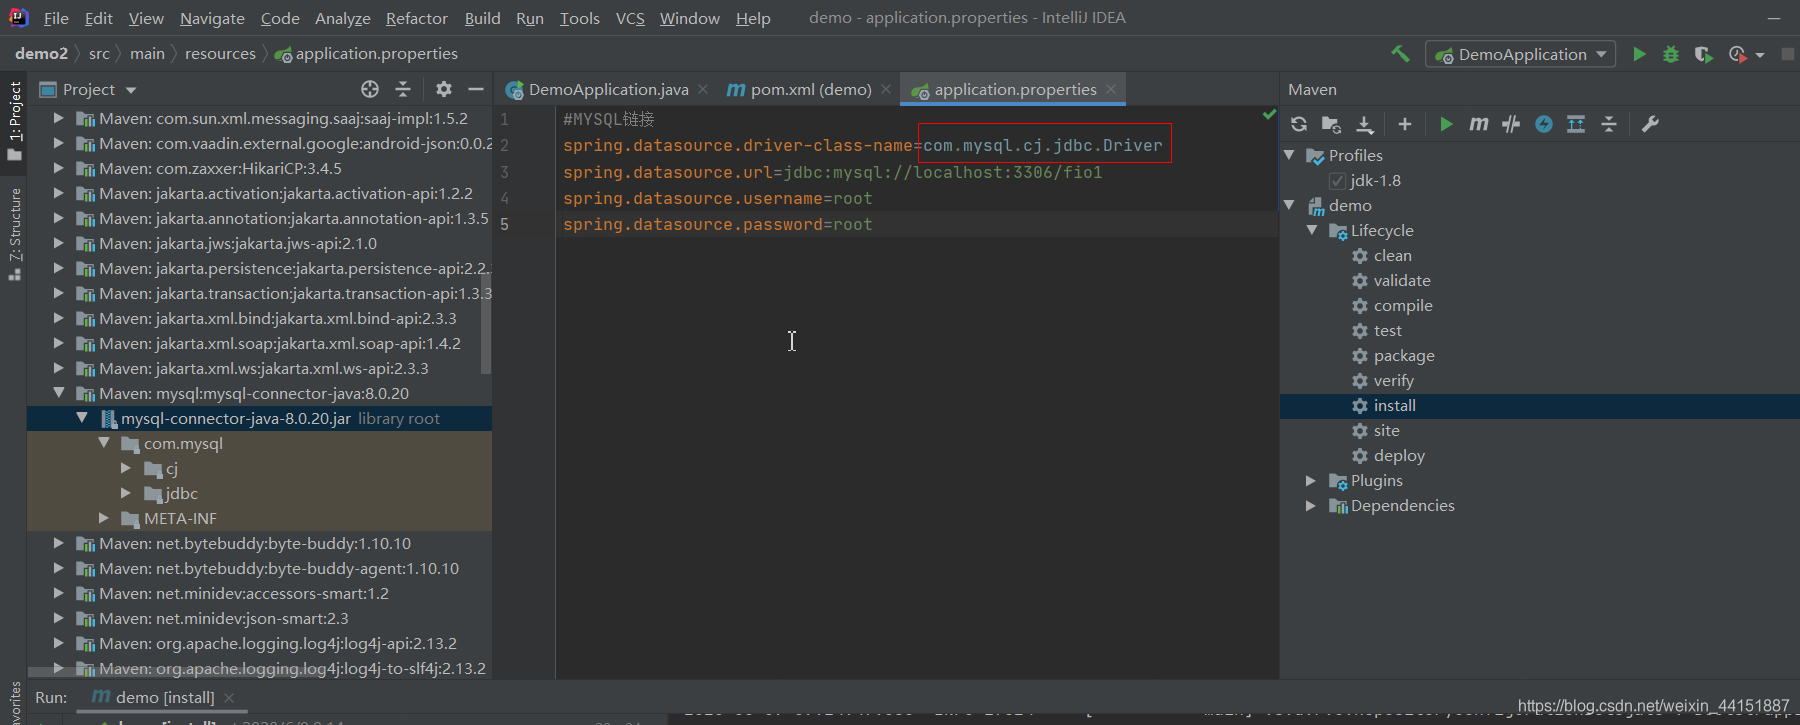This screenshot has width=1800, height=725.
Task: Toggle Maven offline mode
Action: (1511, 124)
